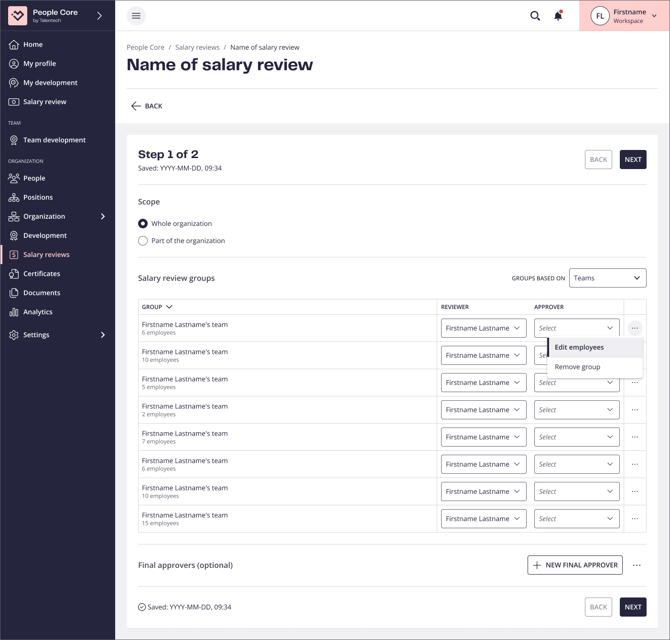670x640 pixels.
Task: Open Analytics from the sidebar
Action: [x=38, y=312]
